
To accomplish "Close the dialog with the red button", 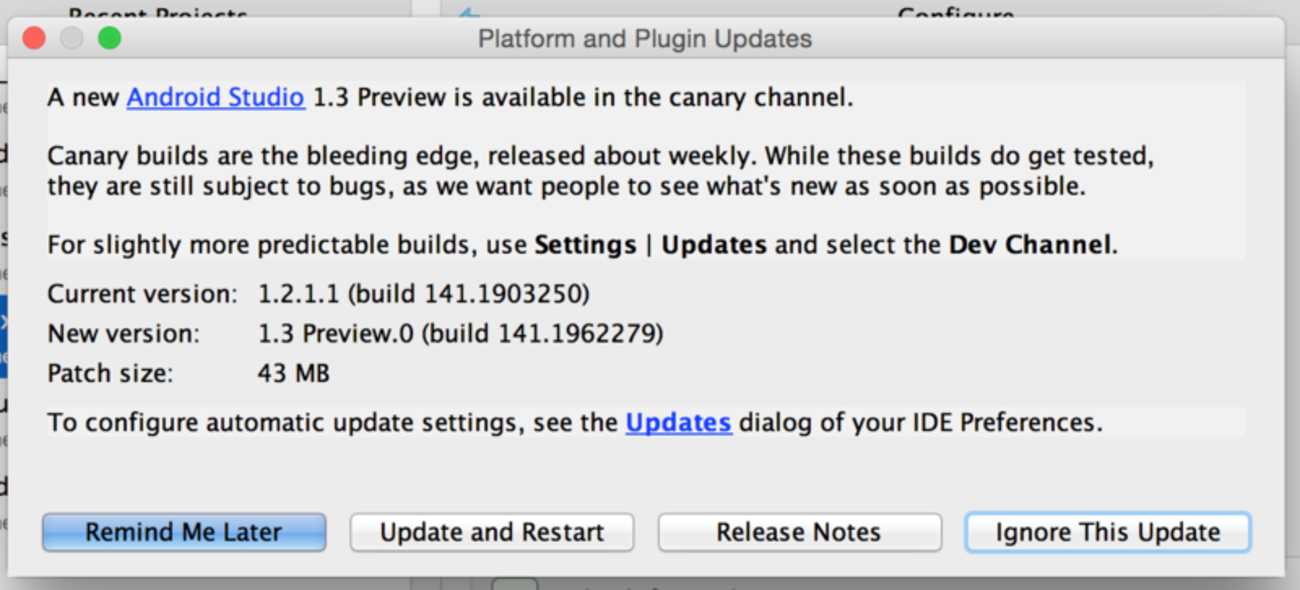I will pos(34,39).
